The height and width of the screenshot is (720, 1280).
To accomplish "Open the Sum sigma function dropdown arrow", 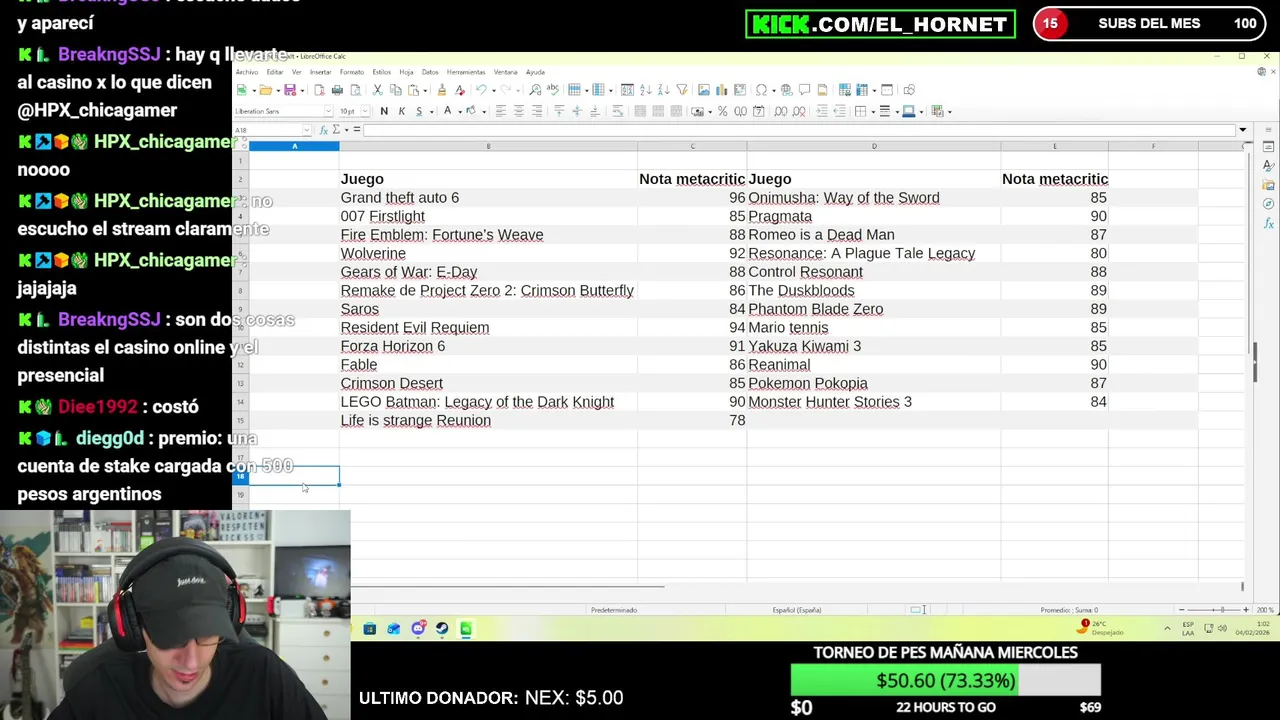I will [346, 130].
